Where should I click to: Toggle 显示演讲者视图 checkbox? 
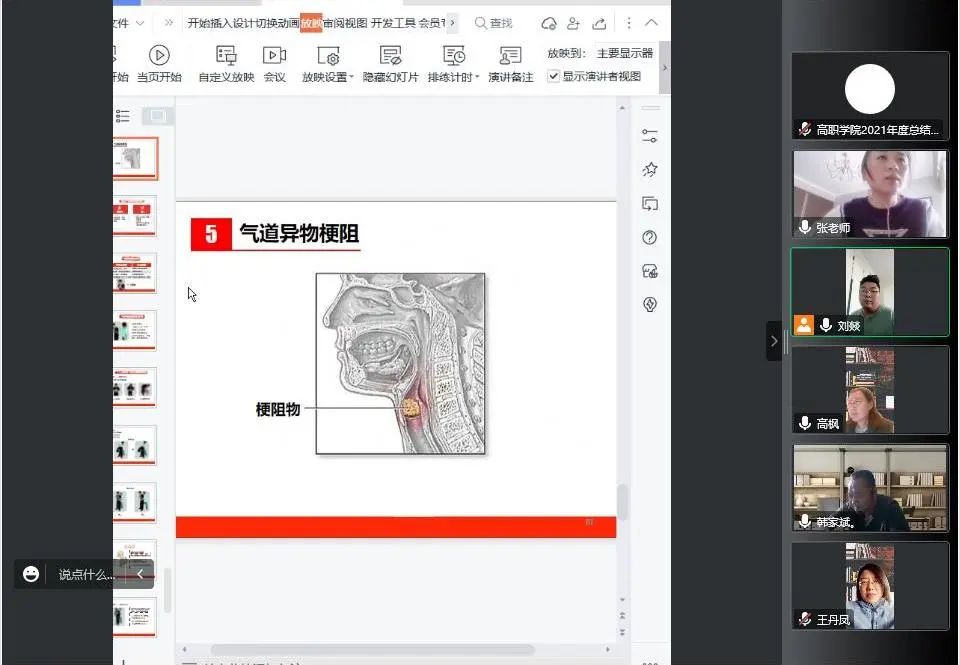pos(554,76)
